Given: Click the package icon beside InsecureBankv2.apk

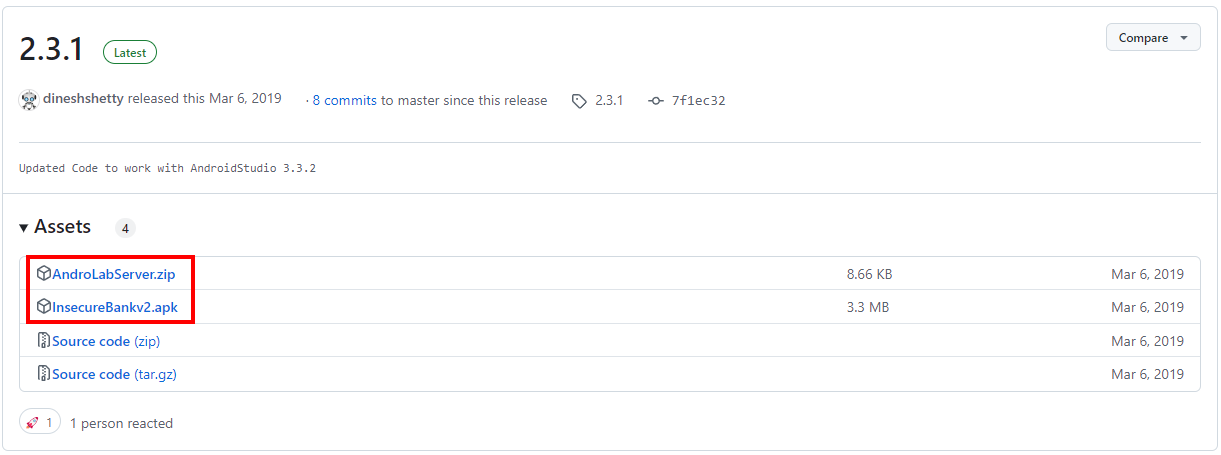Looking at the screenshot, I should (44, 307).
